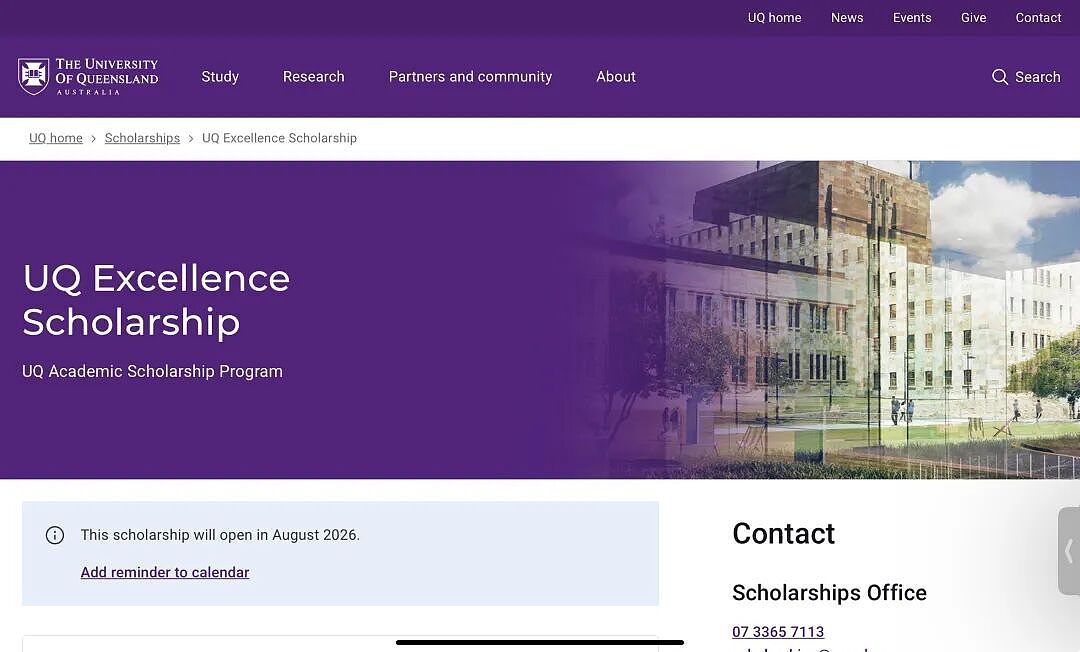Click the Search magnifier icon

pyautogui.click(x=999, y=77)
